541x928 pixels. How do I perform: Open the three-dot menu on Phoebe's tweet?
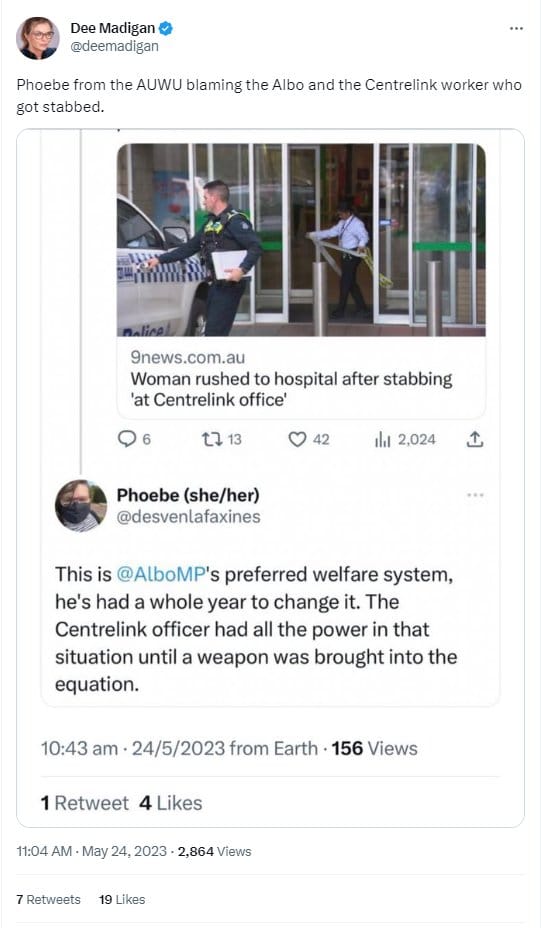475,495
